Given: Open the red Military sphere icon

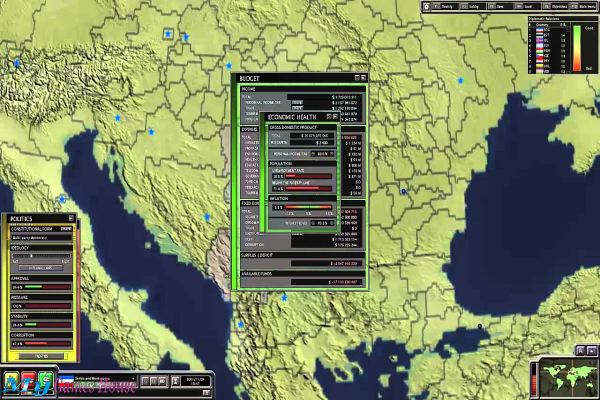Looking at the screenshot, I should pos(29,383).
